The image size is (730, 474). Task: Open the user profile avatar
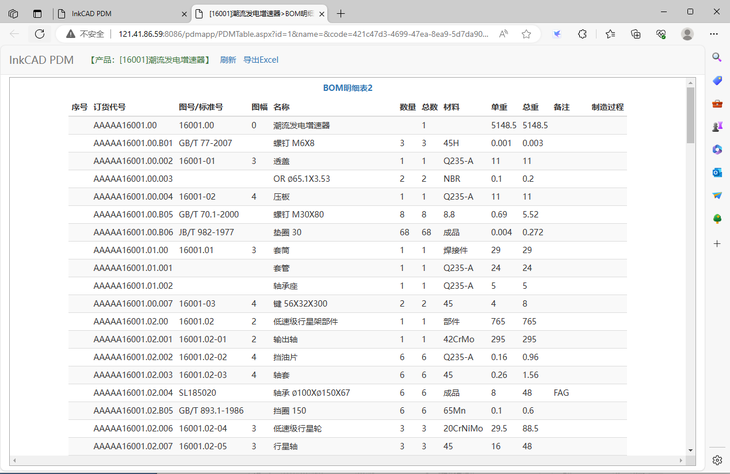coord(687,34)
